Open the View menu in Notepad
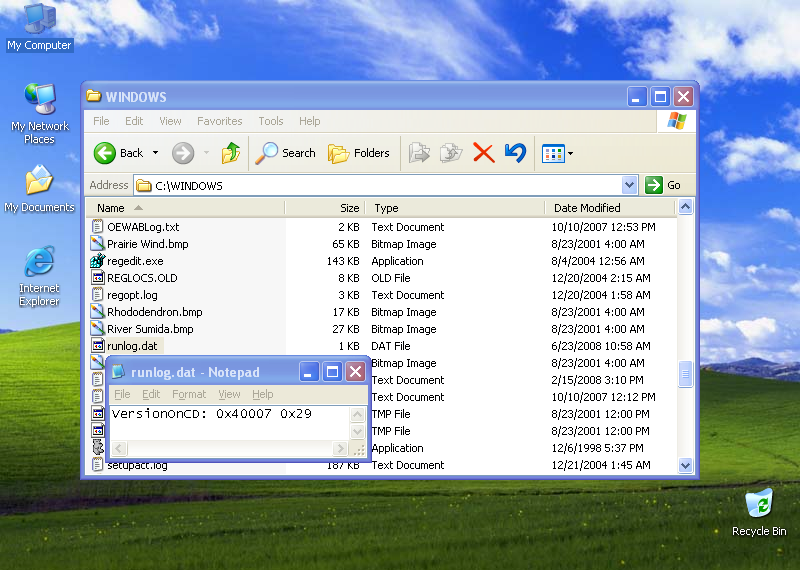The height and width of the screenshot is (570, 800). click(229, 394)
